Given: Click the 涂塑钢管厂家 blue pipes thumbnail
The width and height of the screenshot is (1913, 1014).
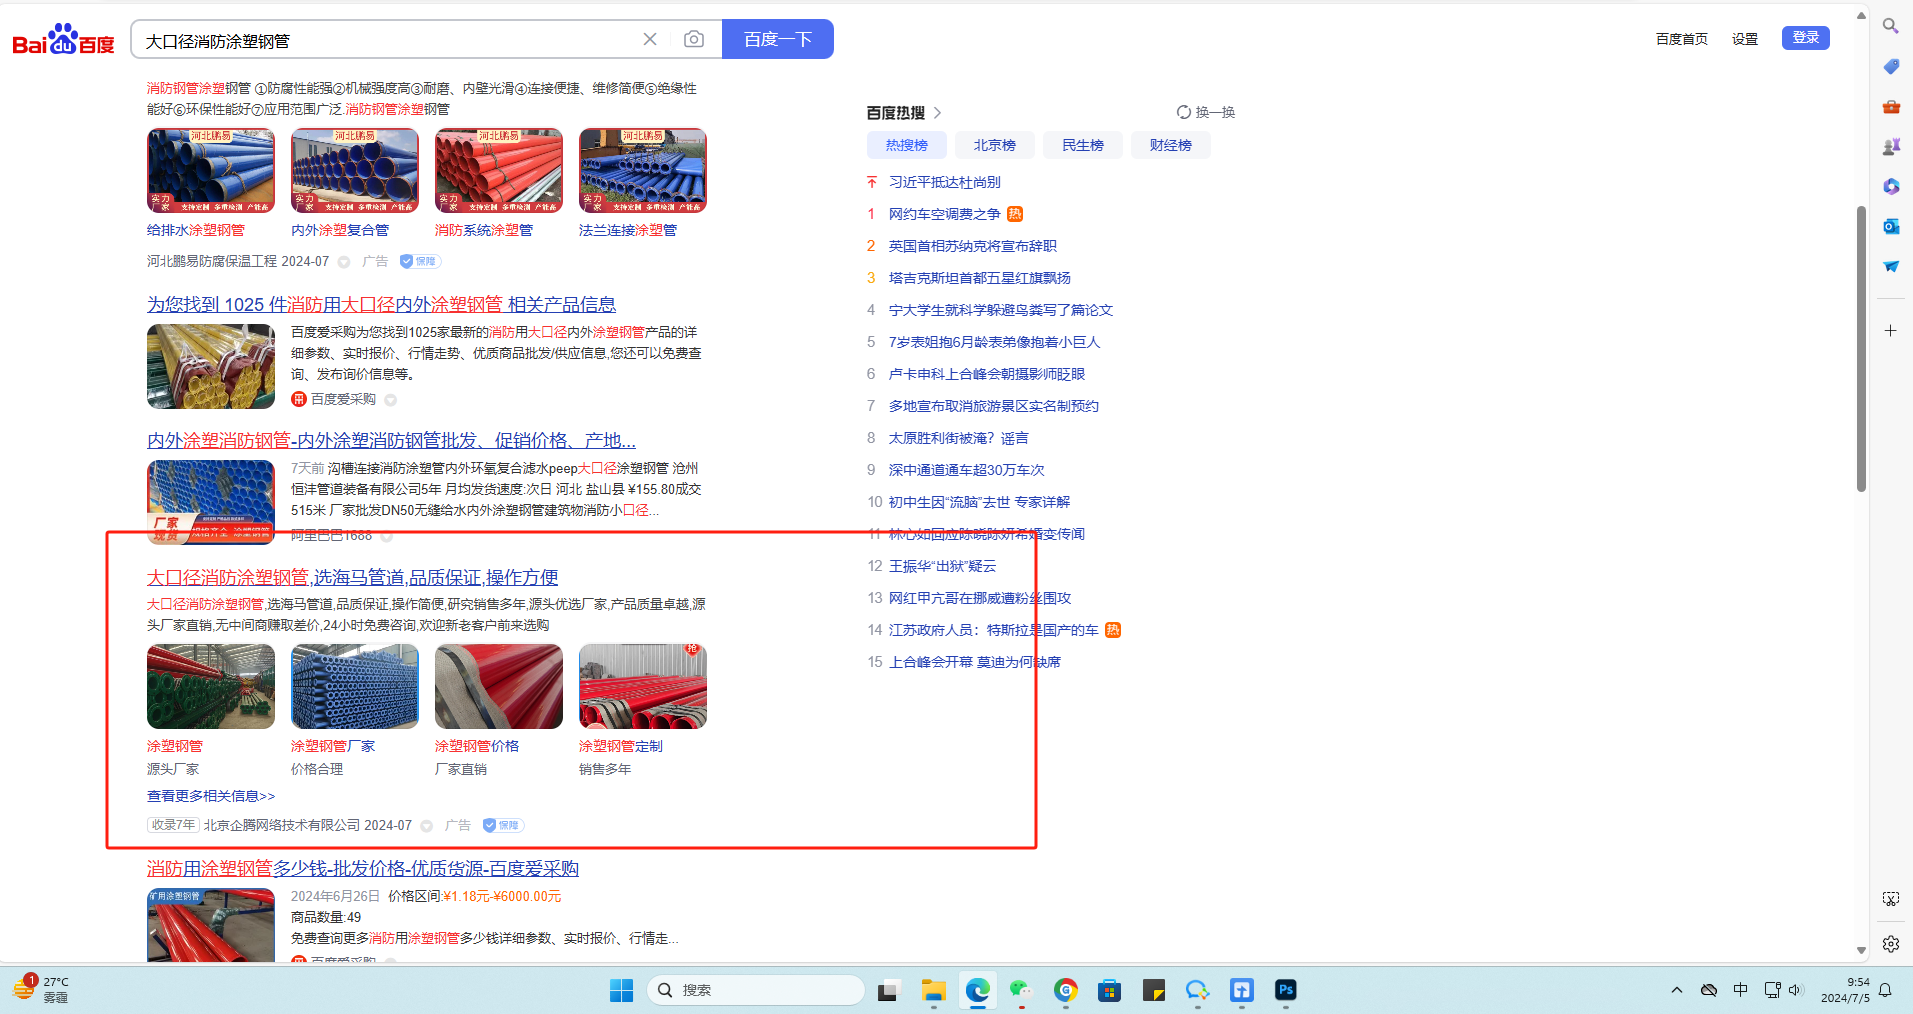Looking at the screenshot, I should tap(355, 686).
